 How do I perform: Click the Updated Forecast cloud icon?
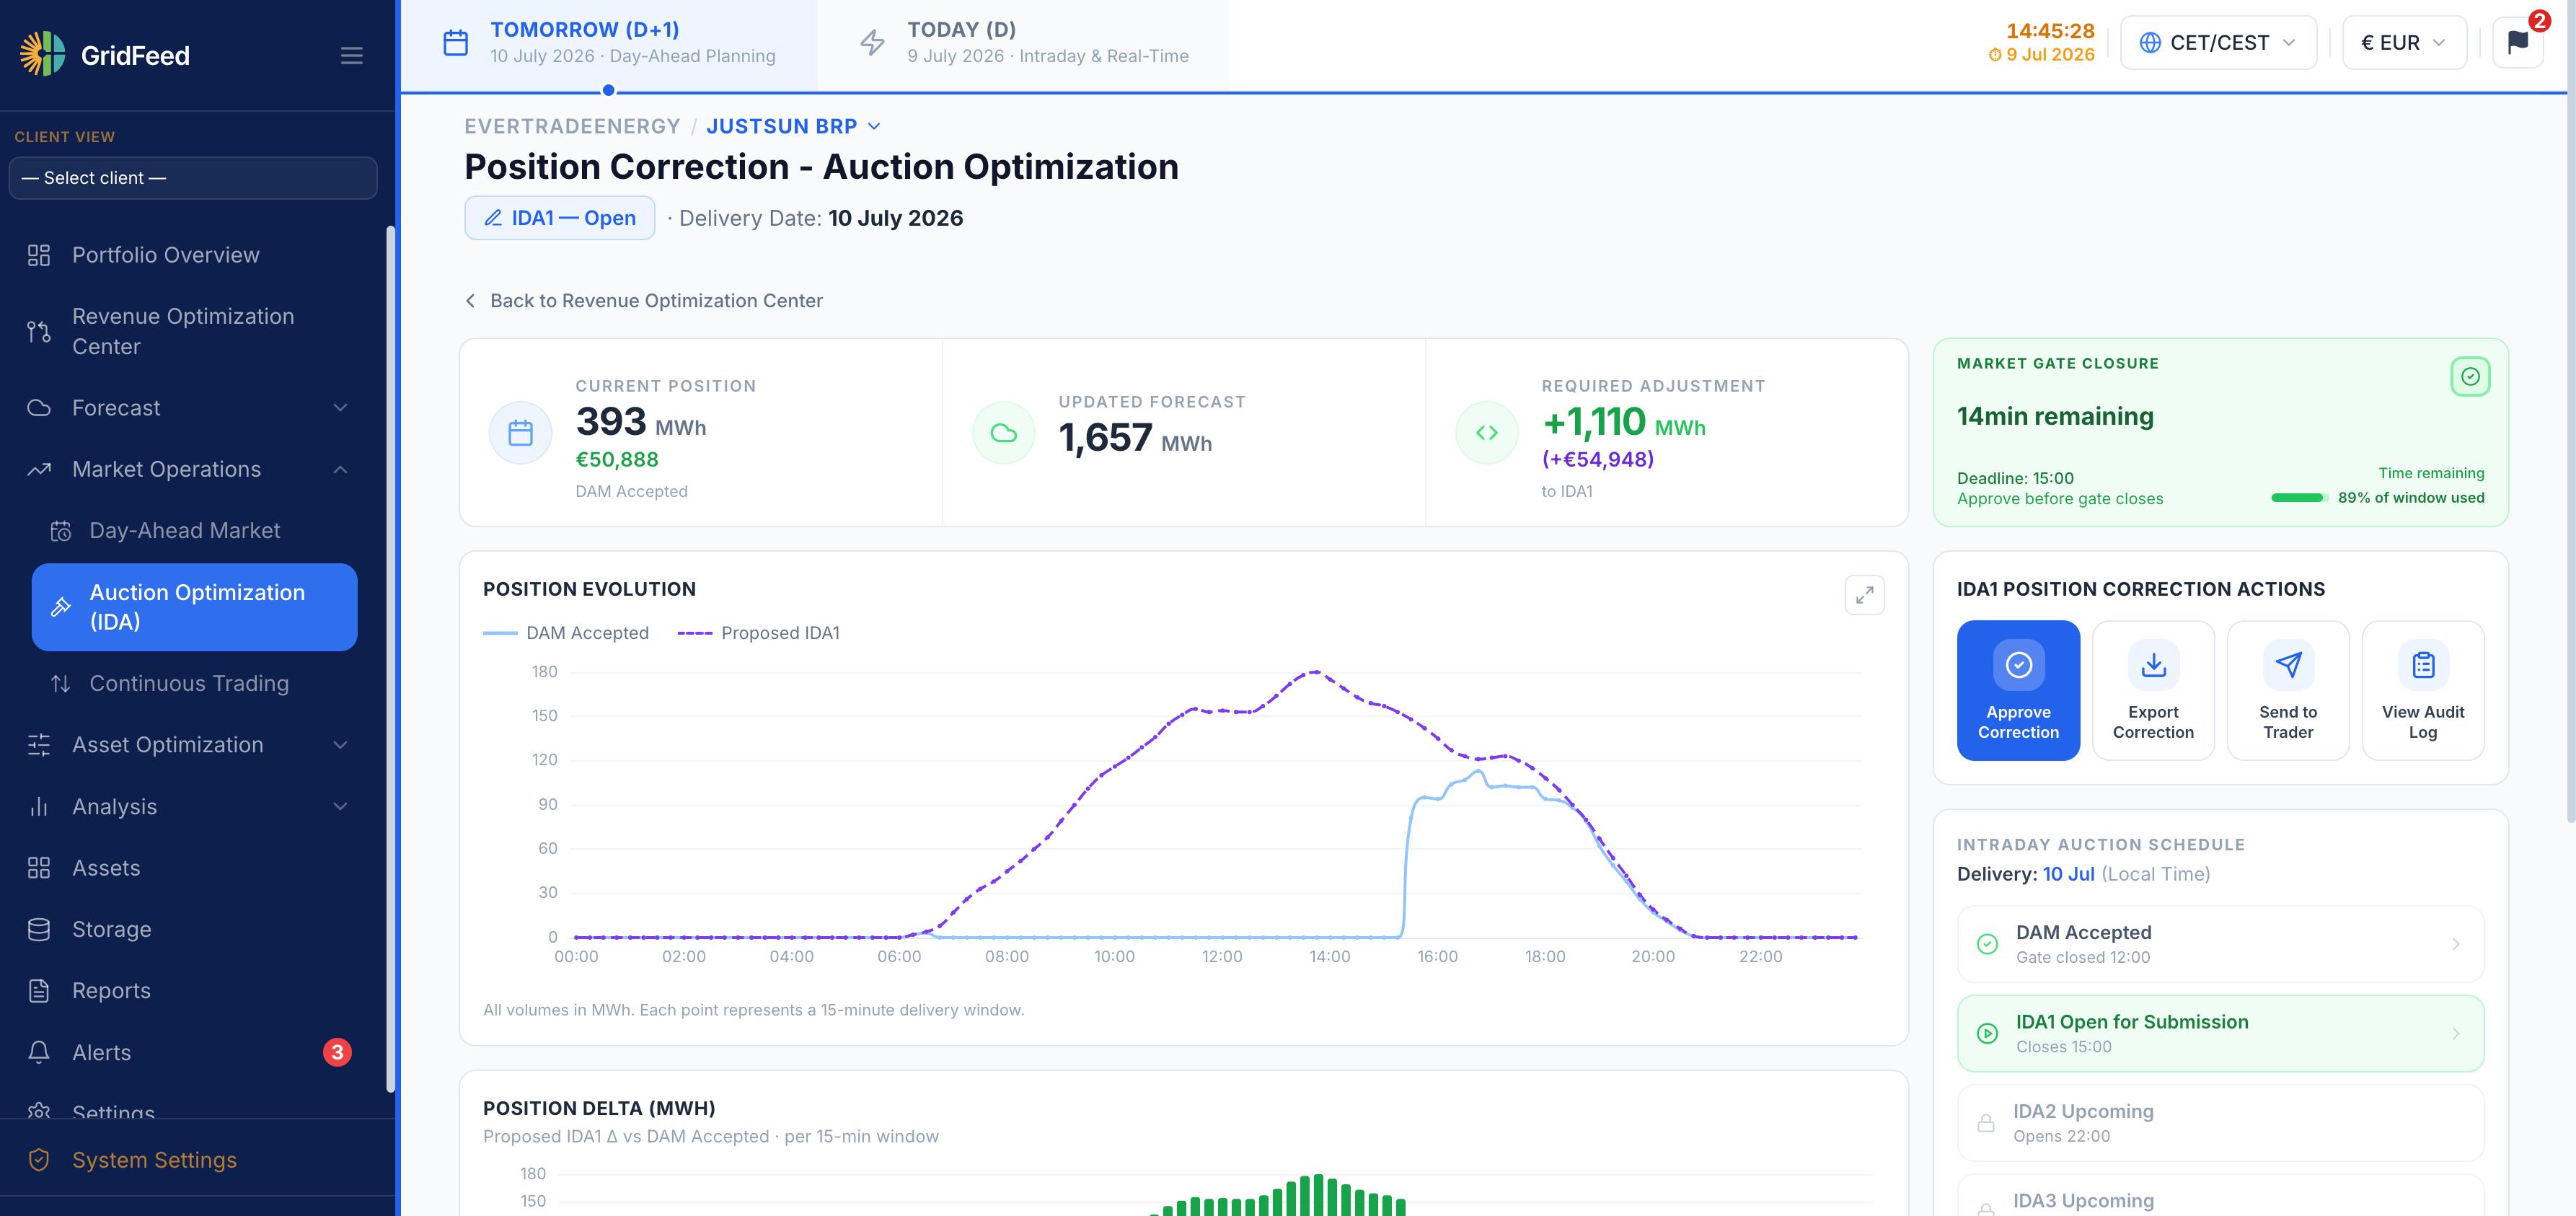click(x=1003, y=433)
